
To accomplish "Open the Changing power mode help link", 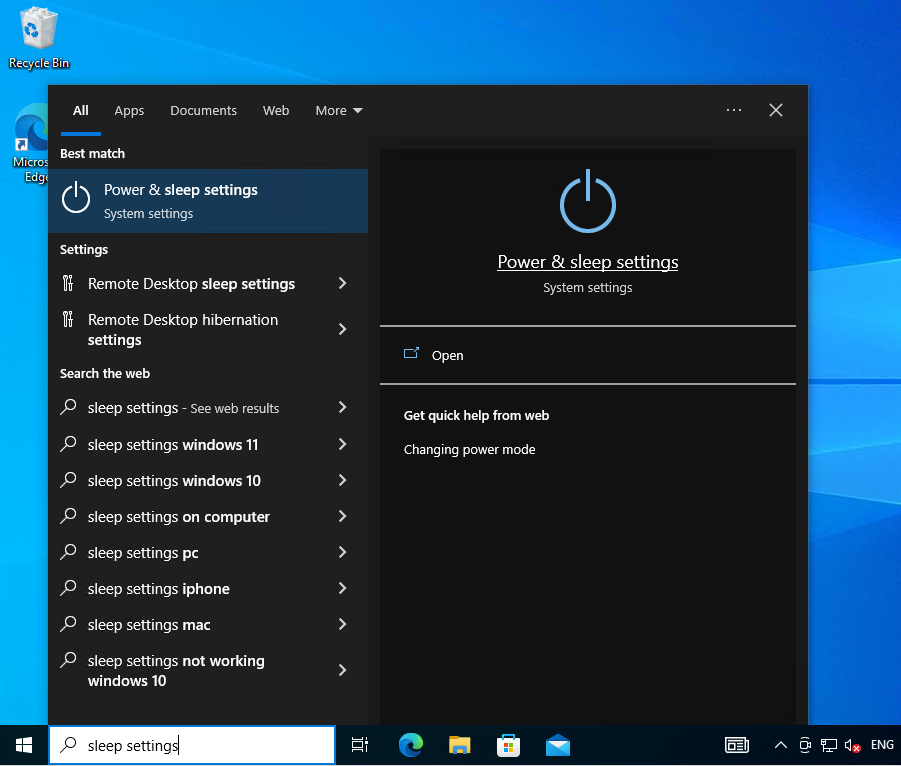I will click(469, 449).
